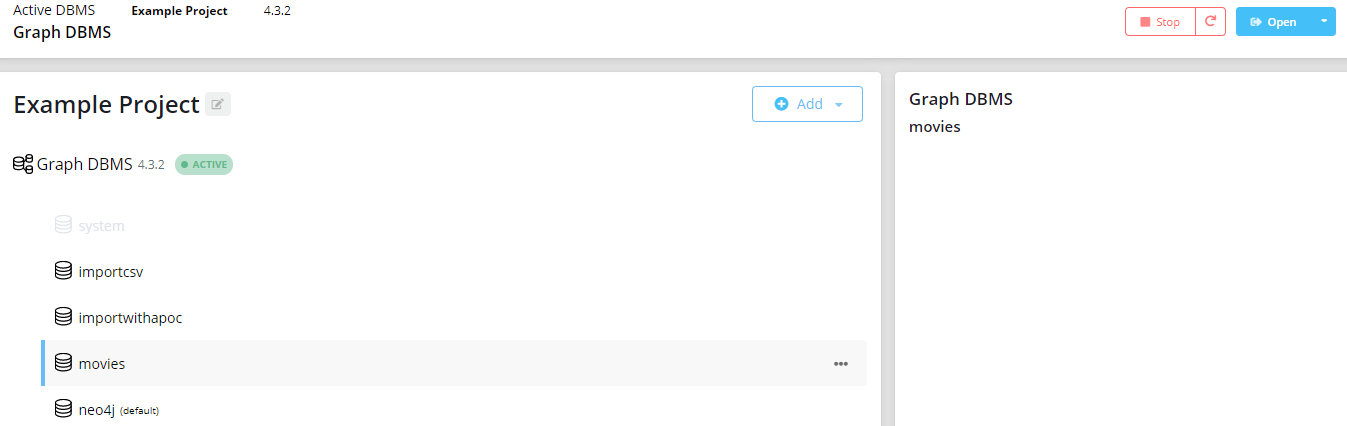Open the three-dots menu on the movies row
The width and height of the screenshot is (1347, 426).
click(841, 364)
